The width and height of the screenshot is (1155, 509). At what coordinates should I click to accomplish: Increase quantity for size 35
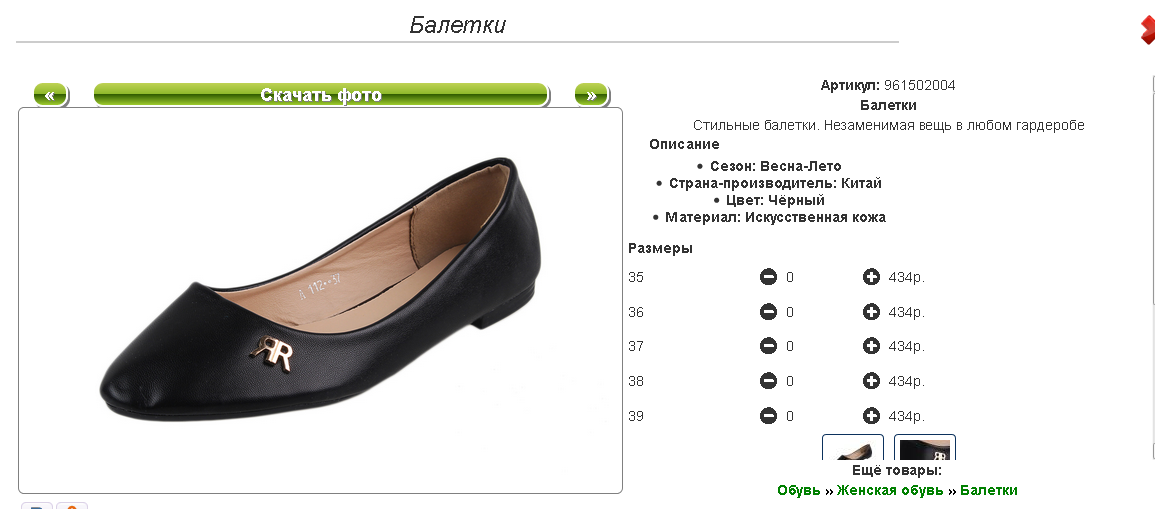pyautogui.click(x=871, y=277)
